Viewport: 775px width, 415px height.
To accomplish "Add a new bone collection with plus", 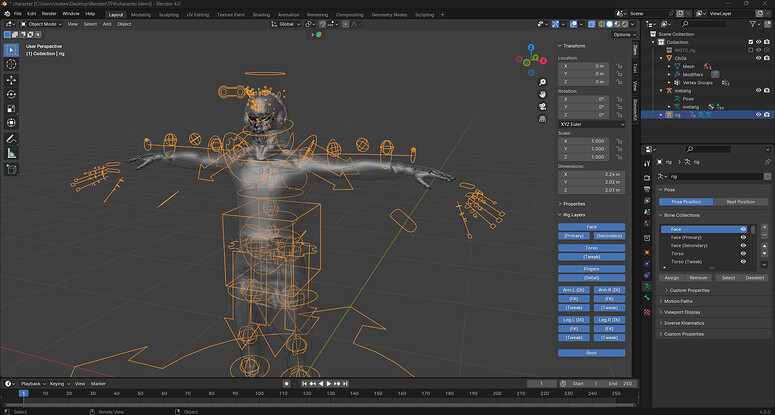I will [x=765, y=227].
